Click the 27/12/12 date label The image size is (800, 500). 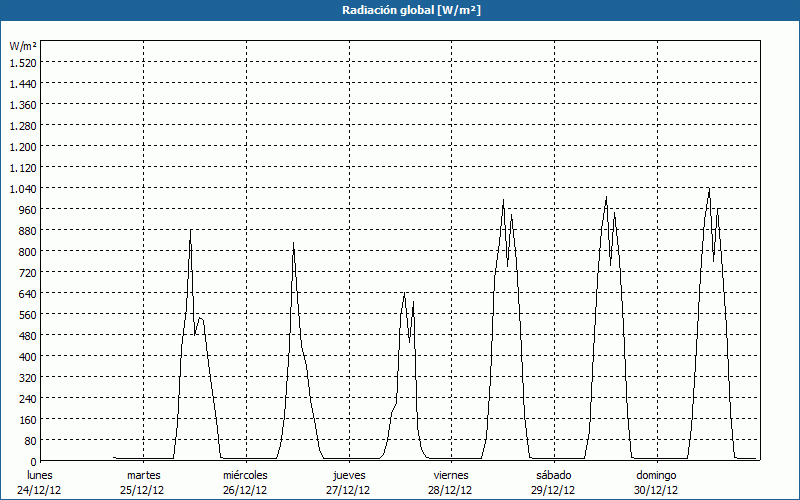coord(348,490)
